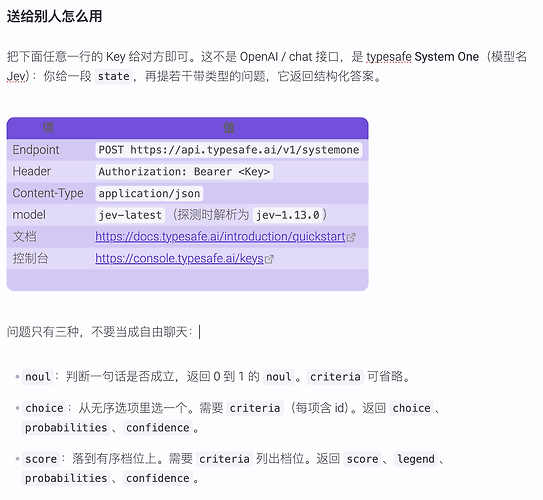Click the underlined word 'Jev' in paragraph

16,77
